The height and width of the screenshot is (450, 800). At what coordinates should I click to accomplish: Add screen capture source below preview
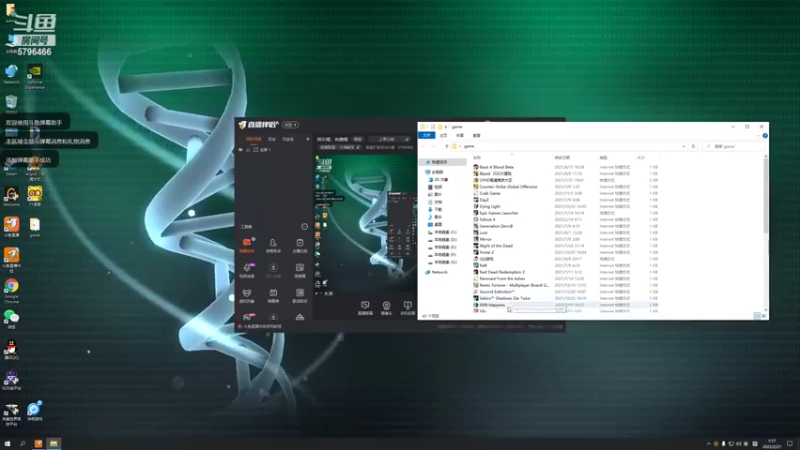click(365, 308)
